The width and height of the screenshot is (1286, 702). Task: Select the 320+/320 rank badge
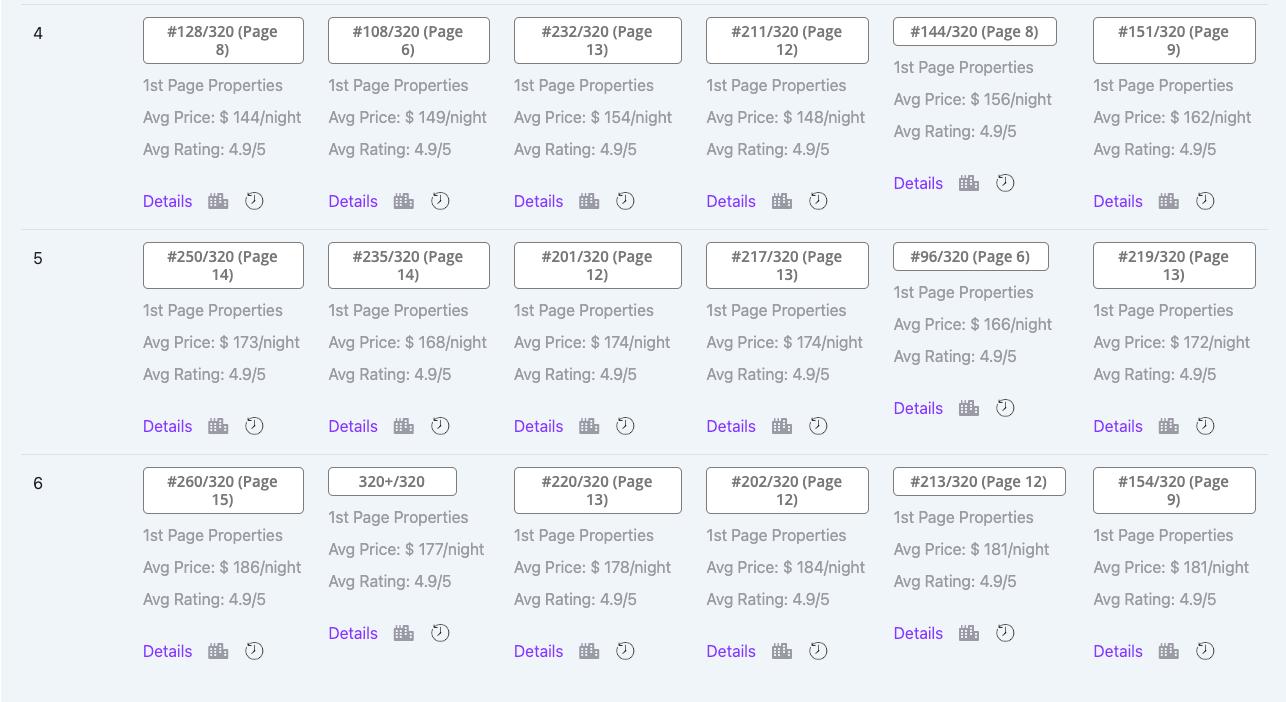click(x=392, y=482)
